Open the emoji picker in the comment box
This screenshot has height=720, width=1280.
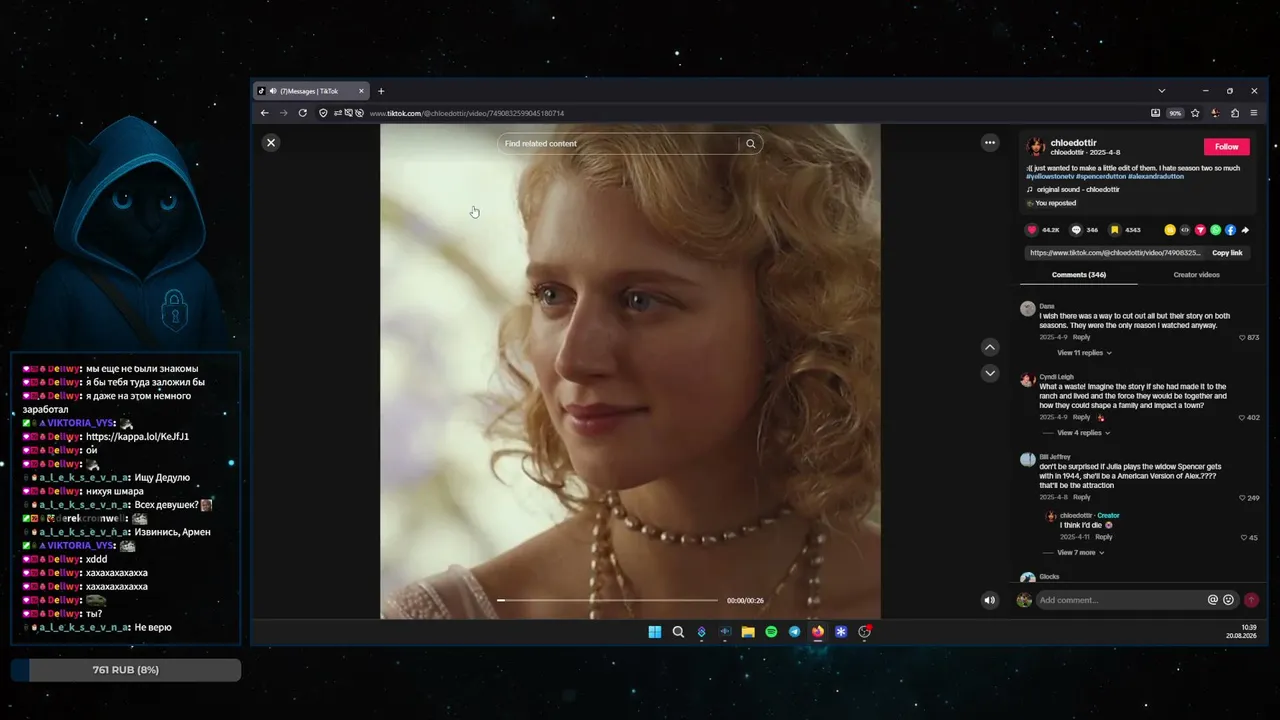(1229, 600)
